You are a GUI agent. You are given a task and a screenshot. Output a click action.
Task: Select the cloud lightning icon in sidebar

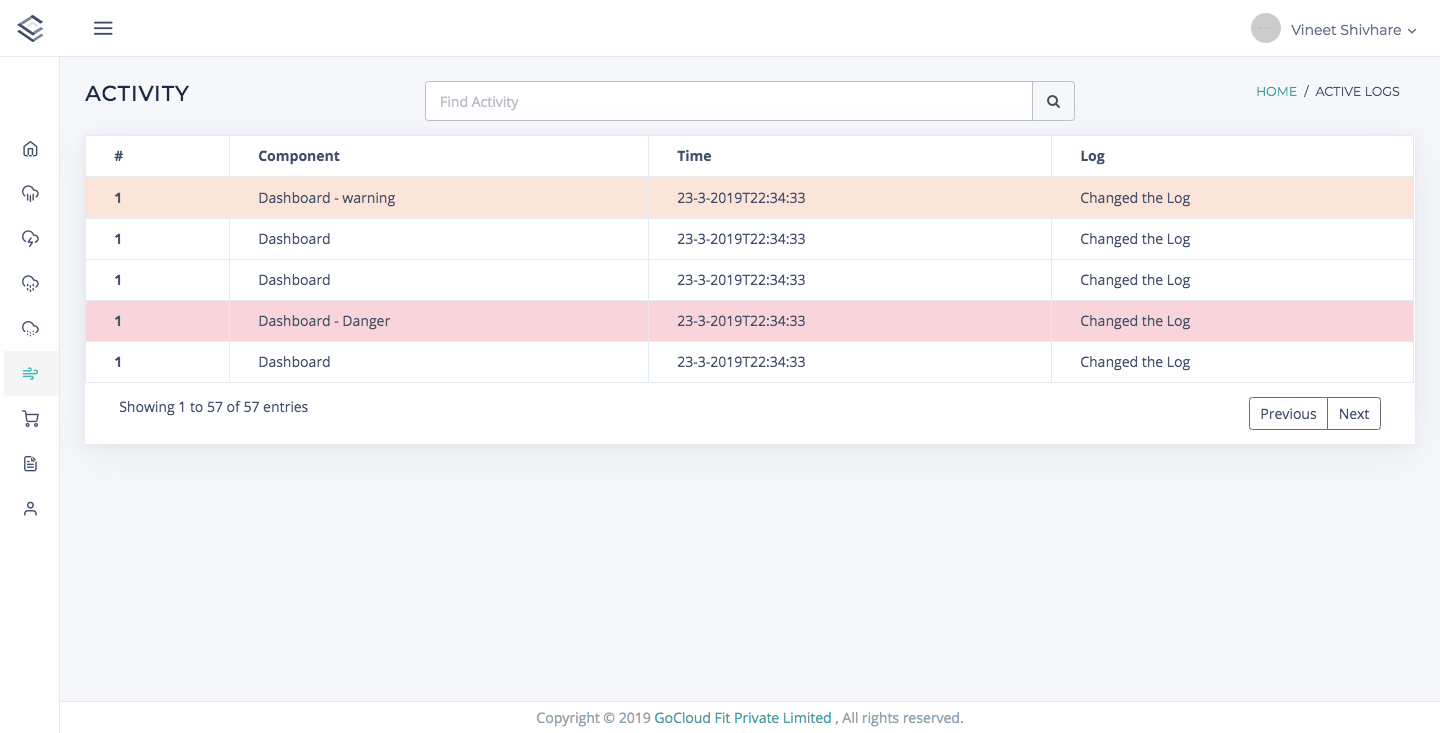coord(30,238)
